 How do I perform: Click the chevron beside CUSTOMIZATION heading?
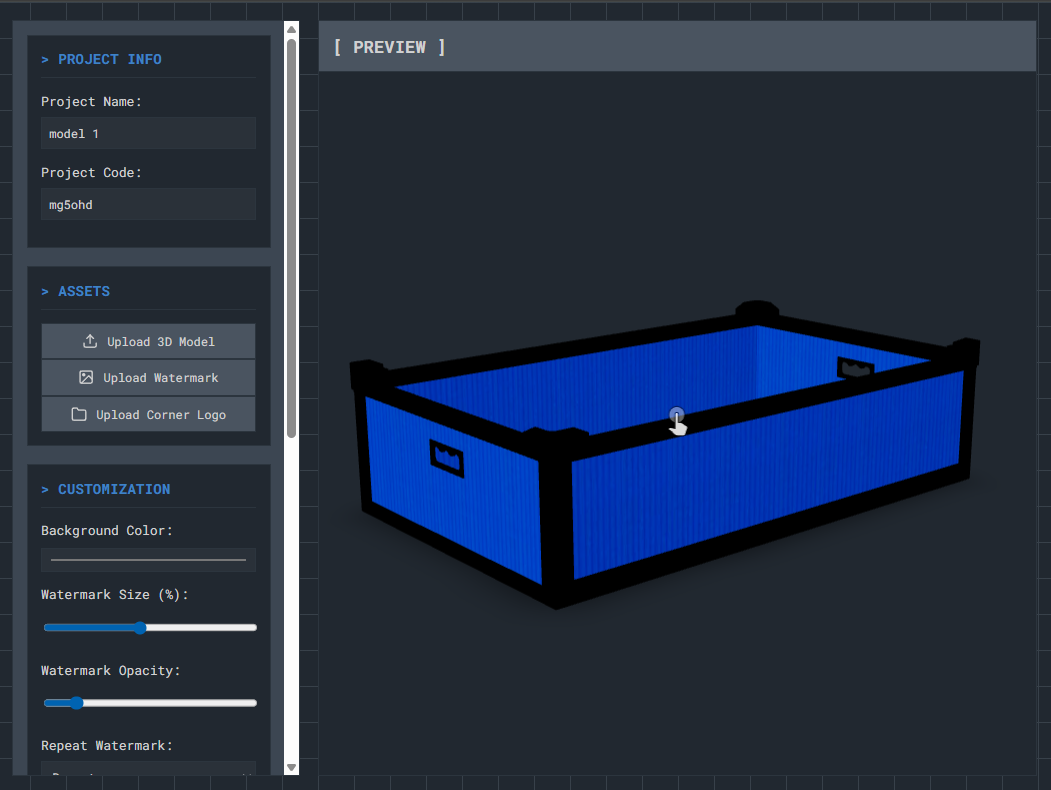[45, 490]
